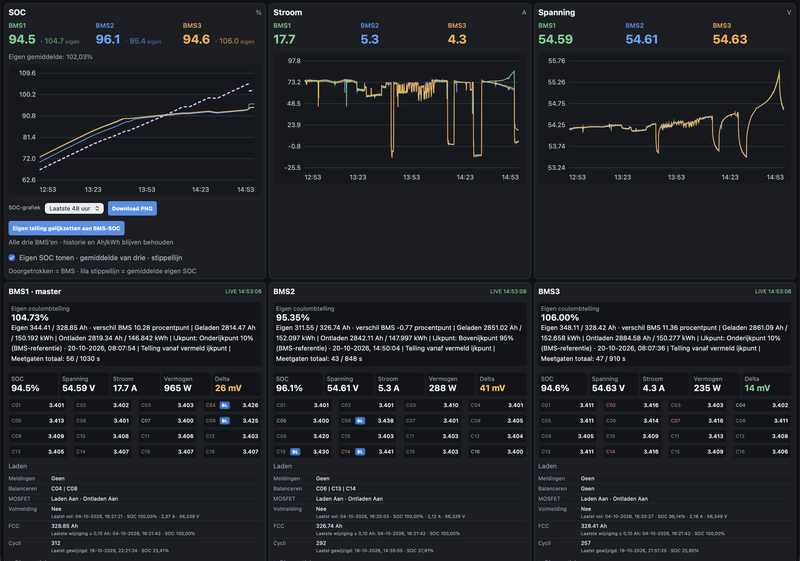Click the Stroom current chart
The width and height of the screenshot is (800, 561).
[399, 118]
